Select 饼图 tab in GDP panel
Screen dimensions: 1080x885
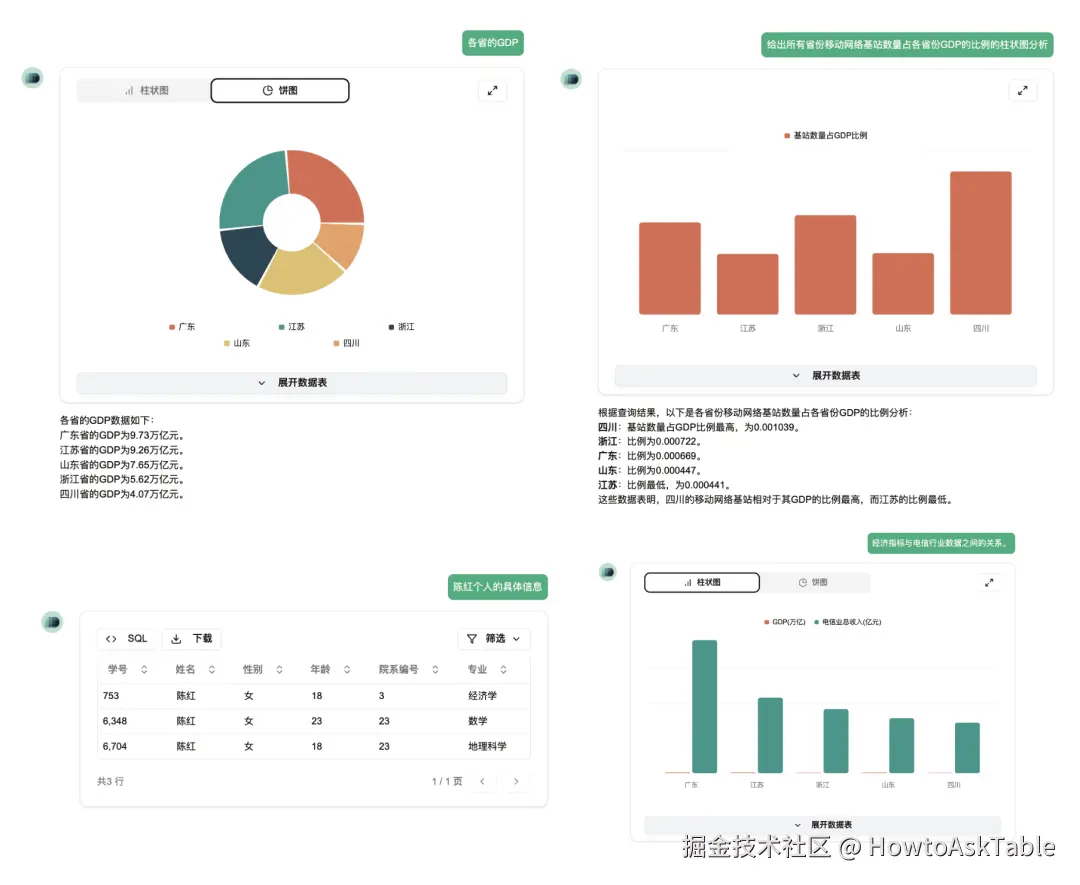[x=280, y=90]
